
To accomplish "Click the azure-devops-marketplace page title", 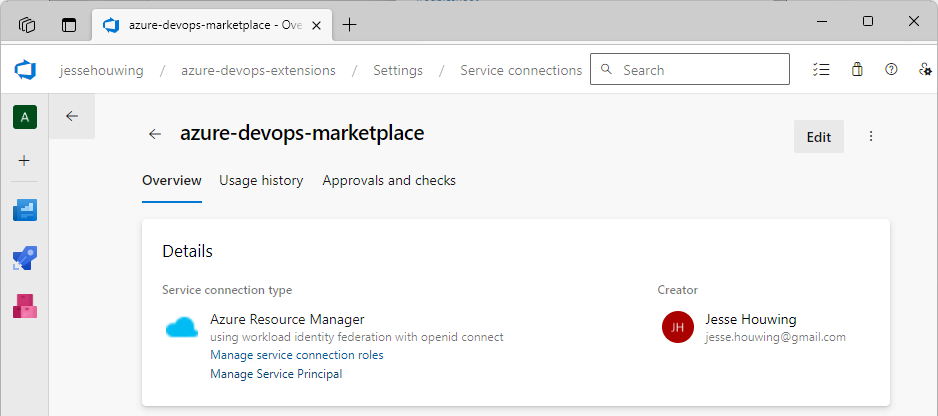I will (x=302, y=133).
